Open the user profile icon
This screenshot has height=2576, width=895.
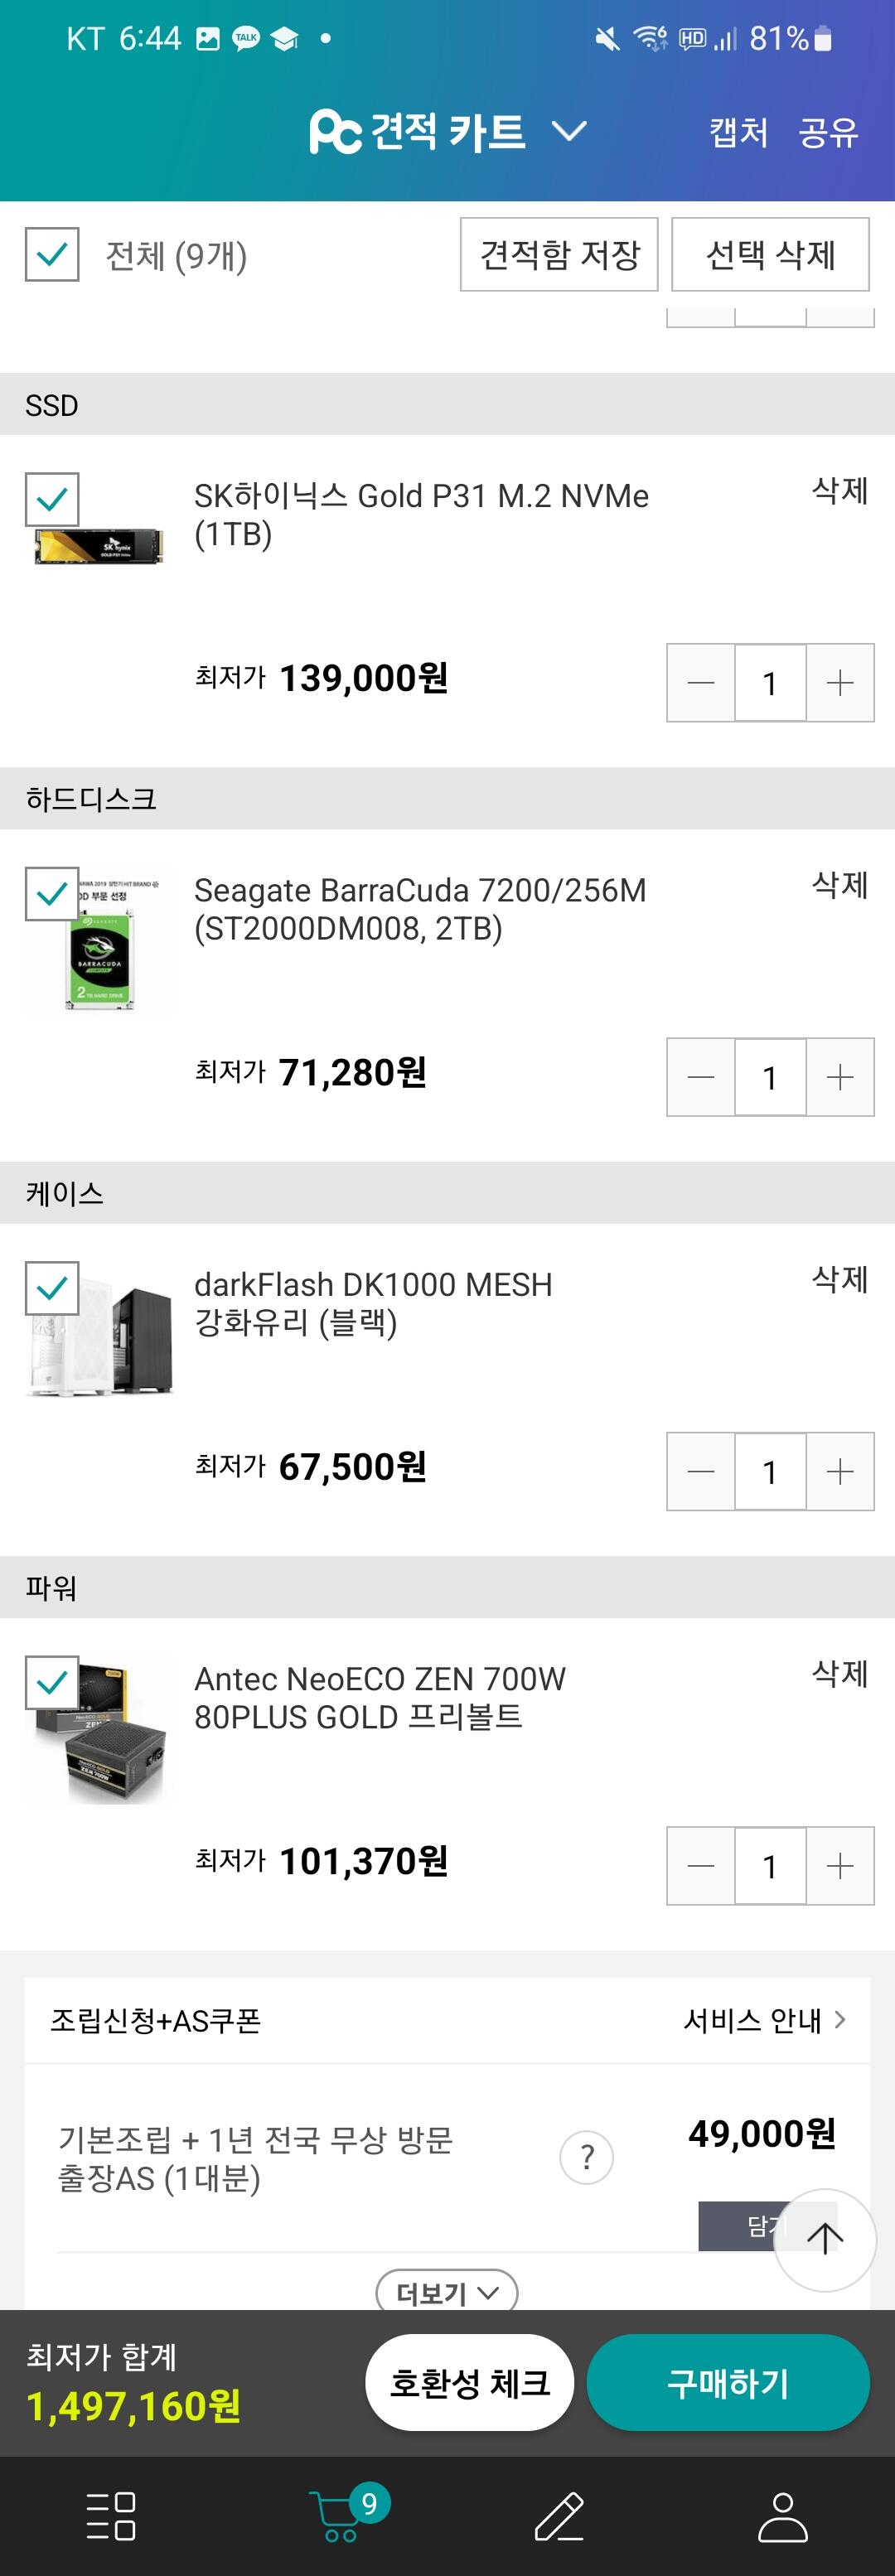click(783, 2515)
